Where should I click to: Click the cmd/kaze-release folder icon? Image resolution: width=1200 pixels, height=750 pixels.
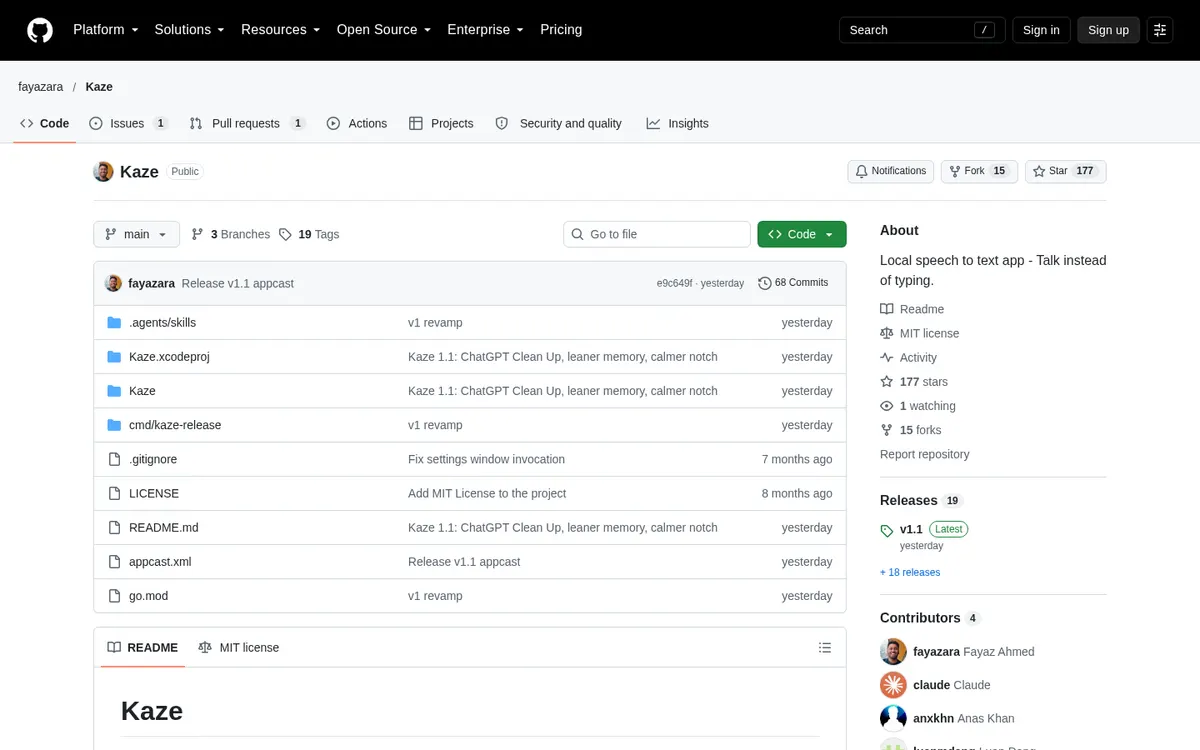click(114, 425)
